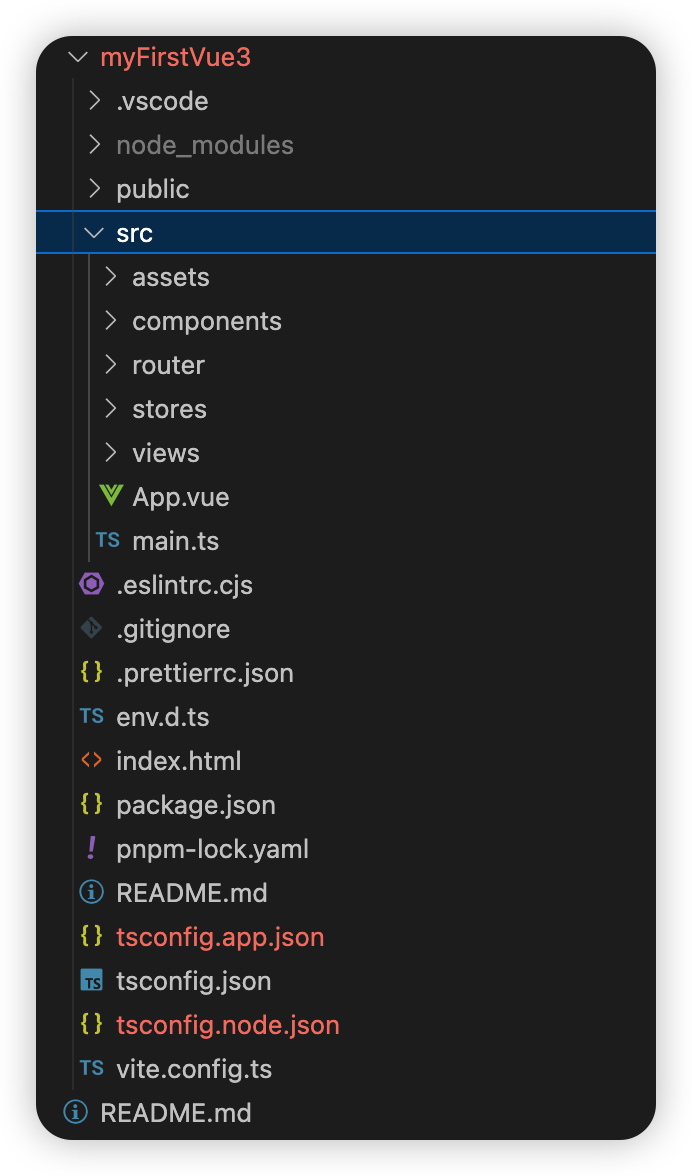Click the HTML brackets icon for index.html
The width and height of the screenshot is (692, 1176).
pos(91,760)
